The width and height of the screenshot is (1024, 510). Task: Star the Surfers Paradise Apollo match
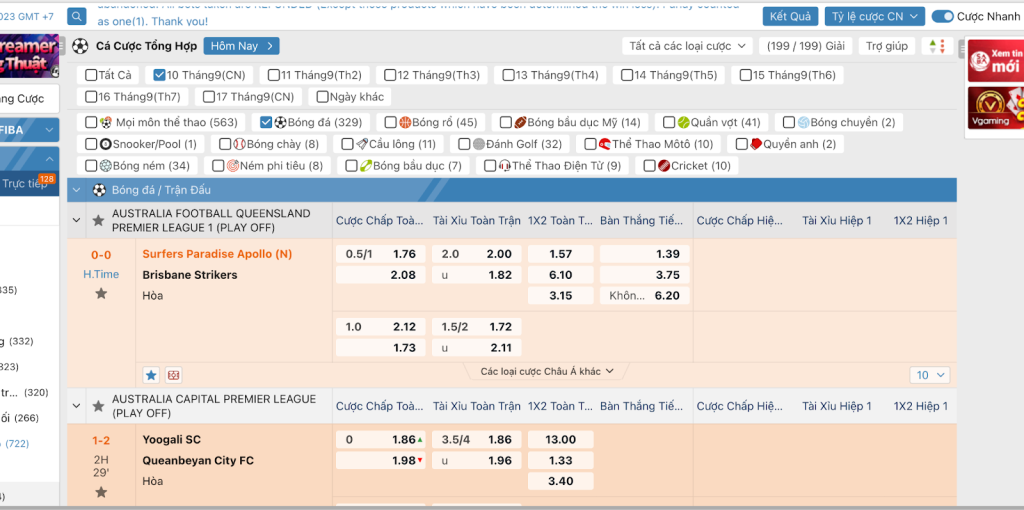tap(101, 293)
